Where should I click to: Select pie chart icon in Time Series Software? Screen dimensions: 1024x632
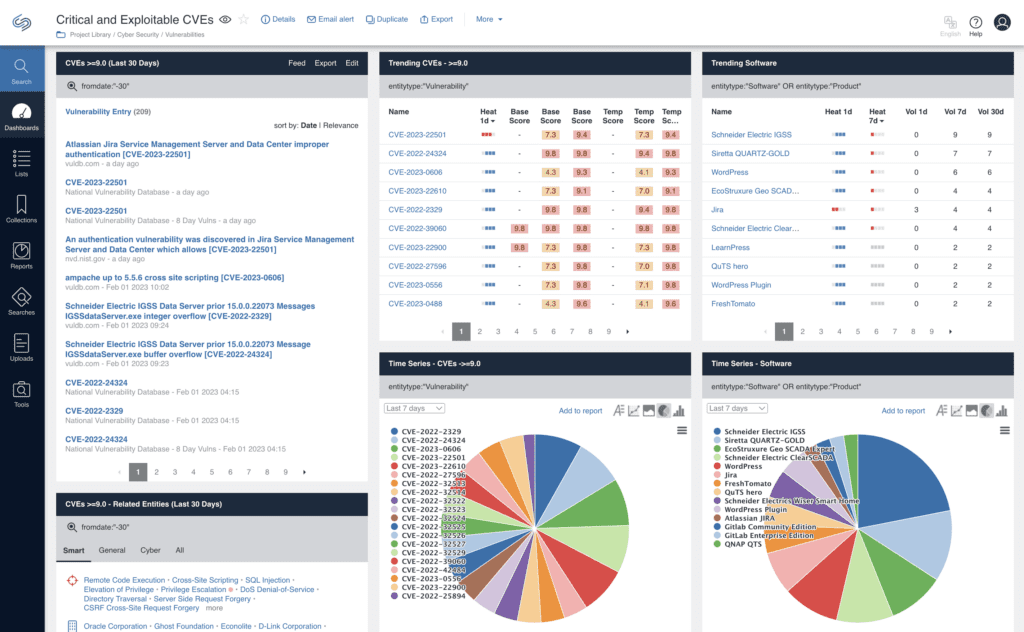[986, 411]
